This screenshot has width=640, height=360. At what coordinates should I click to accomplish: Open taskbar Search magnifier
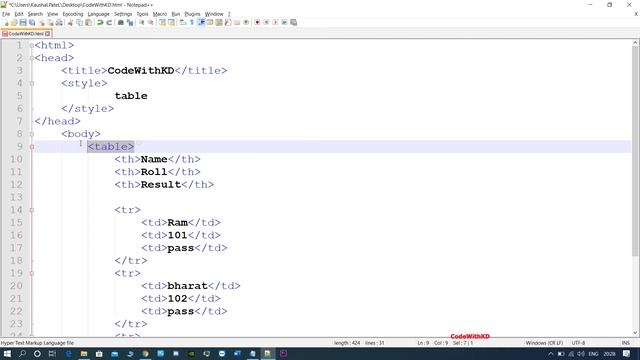coord(22,353)
